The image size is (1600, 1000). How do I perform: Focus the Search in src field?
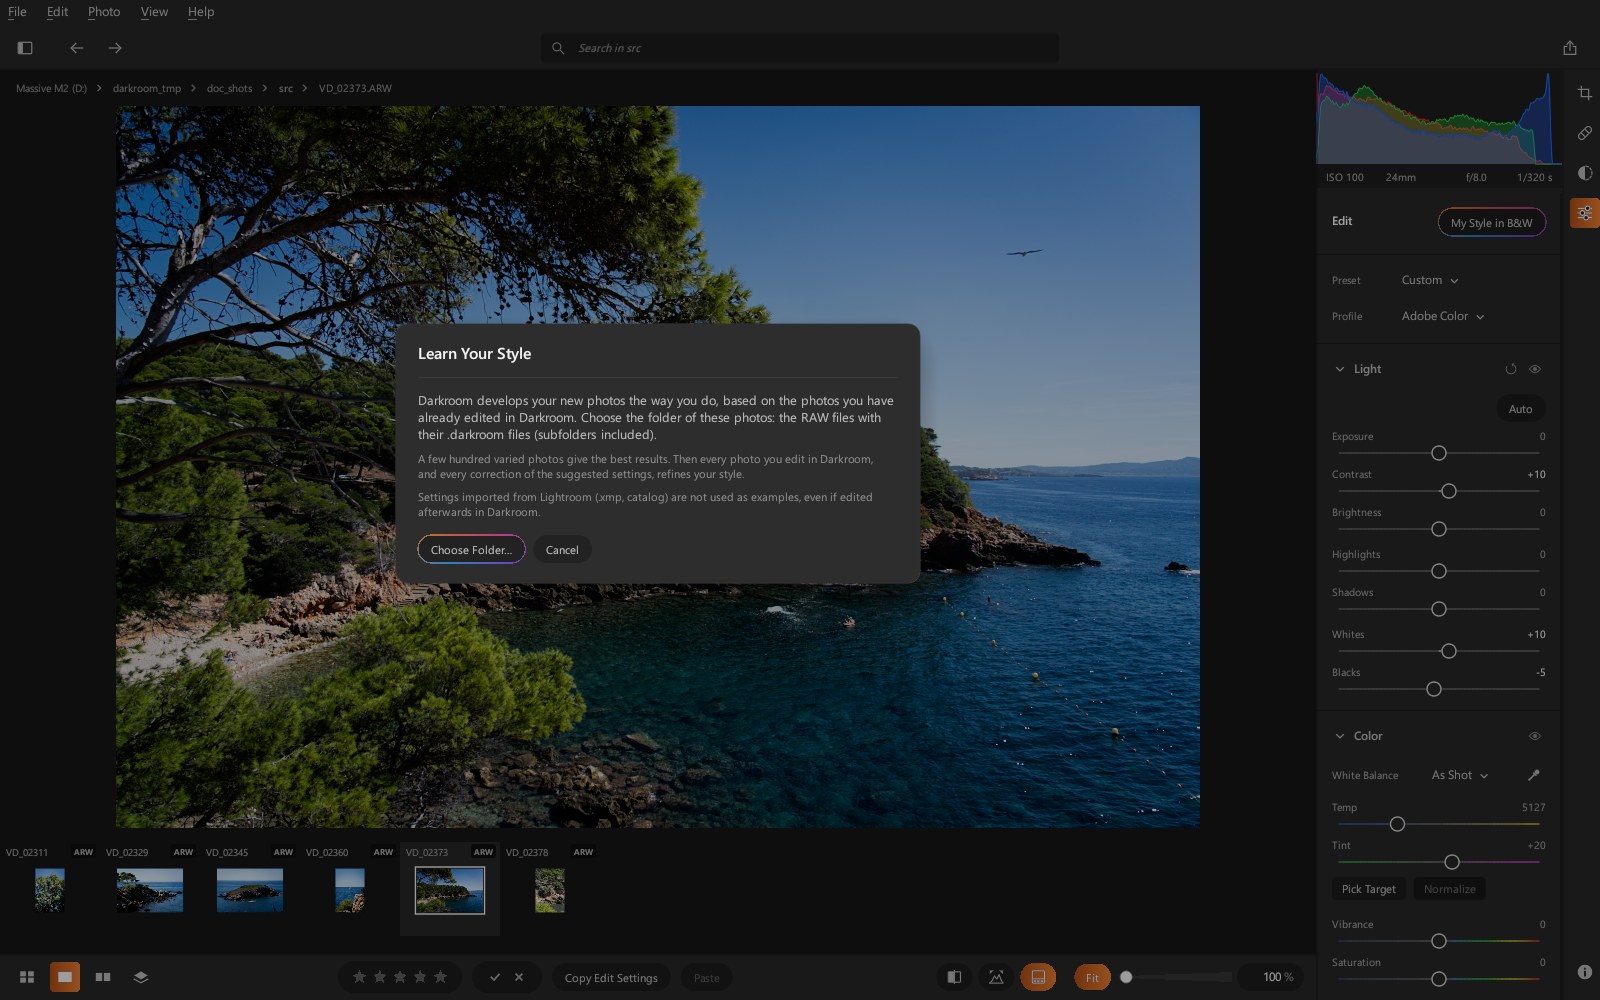point(800,48)
